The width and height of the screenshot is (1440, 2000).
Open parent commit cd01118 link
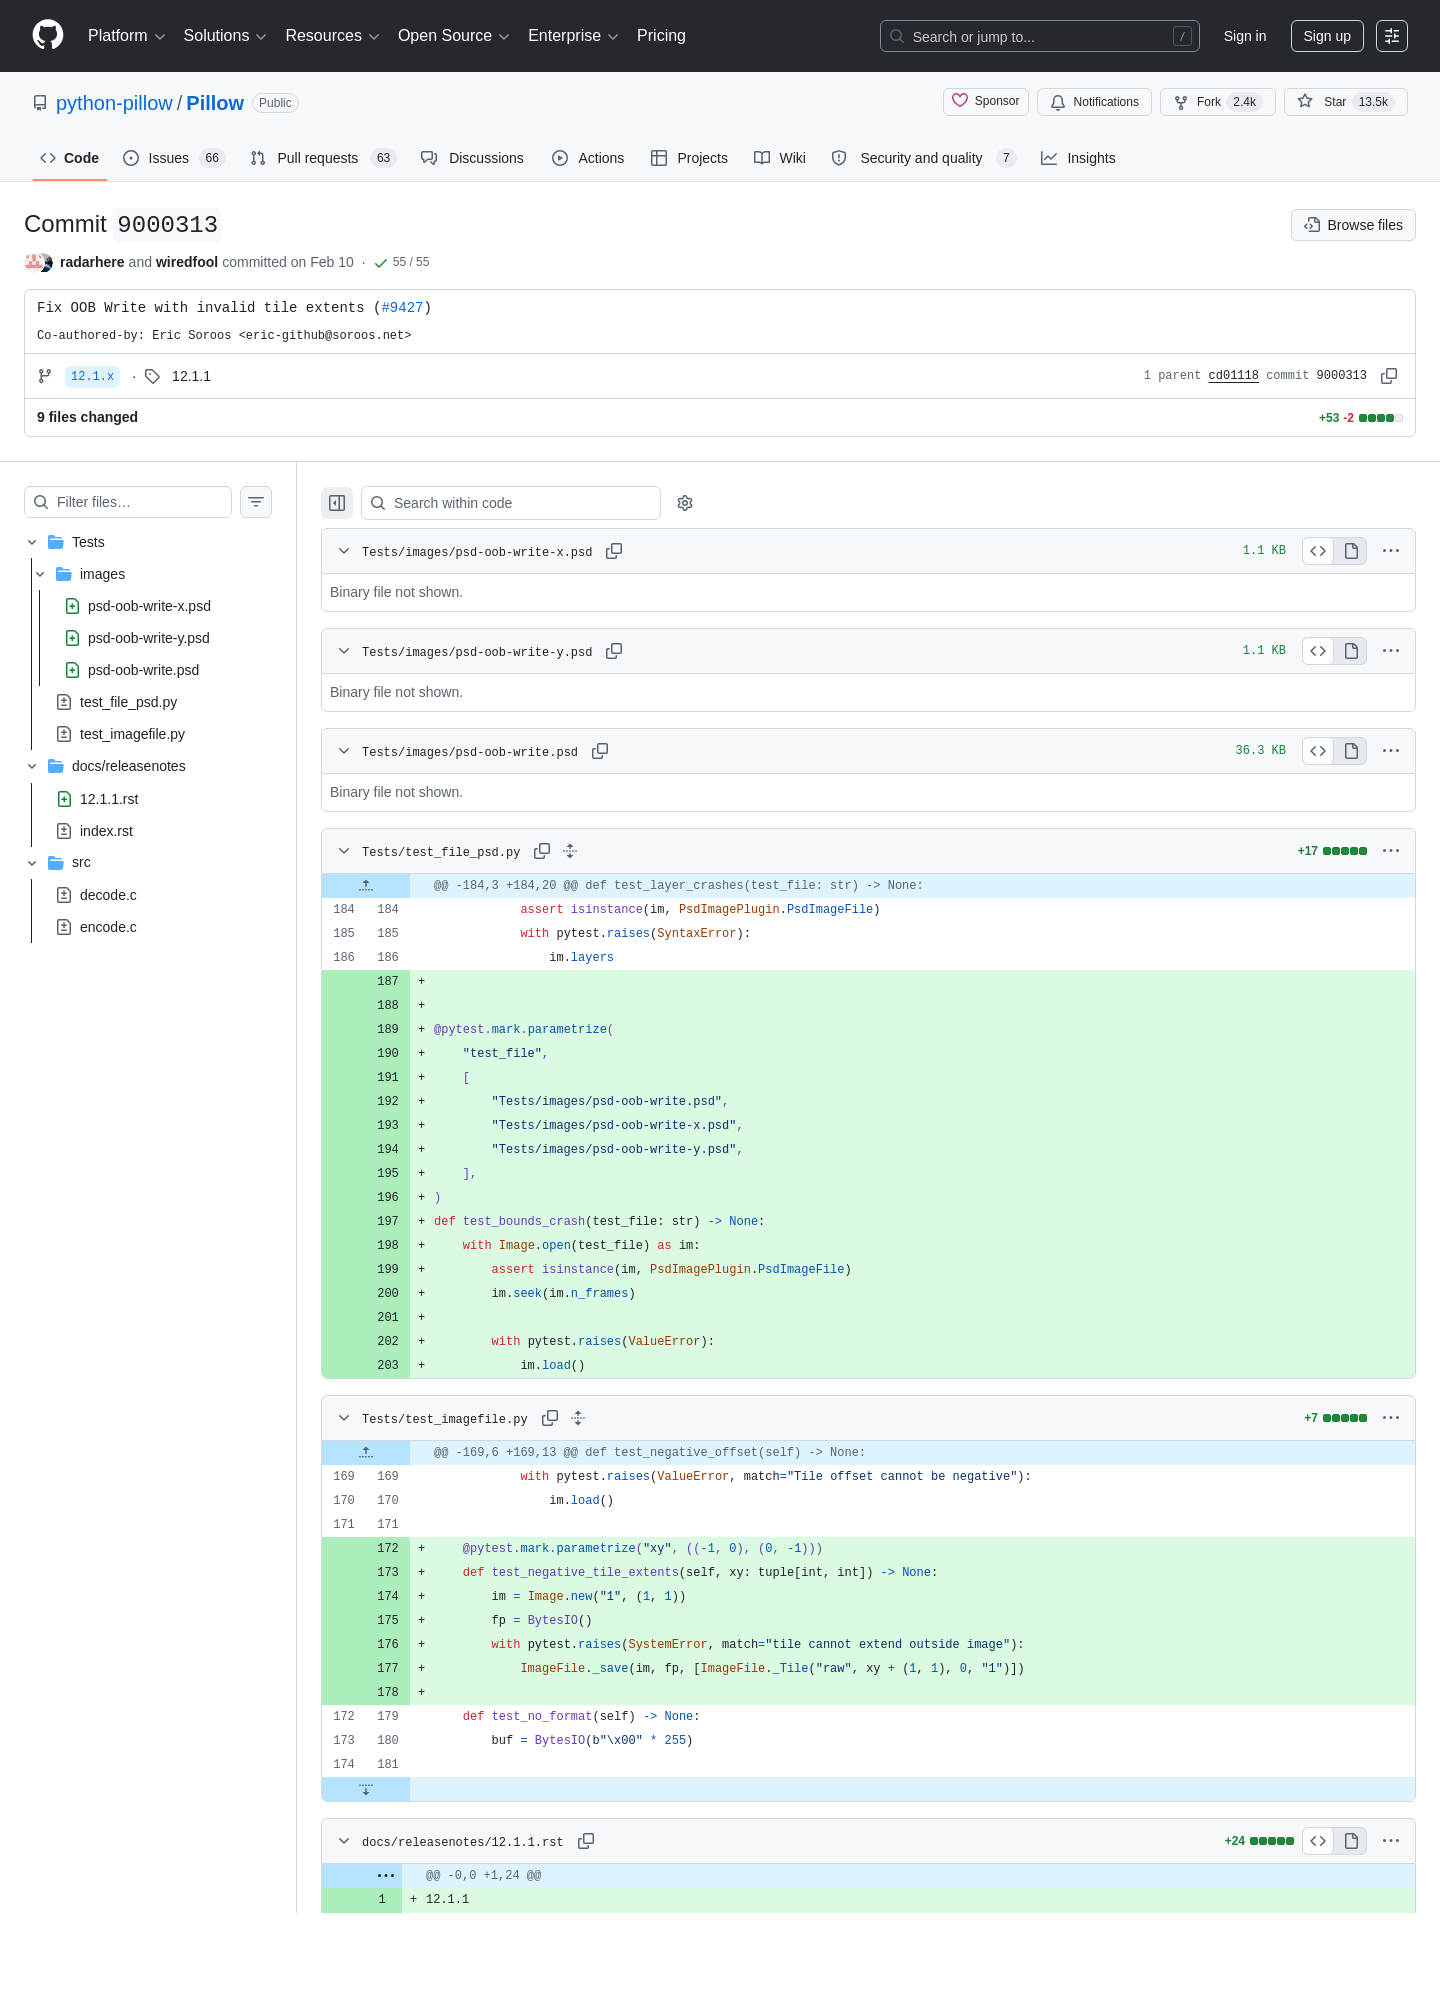tap(1233, 376)
